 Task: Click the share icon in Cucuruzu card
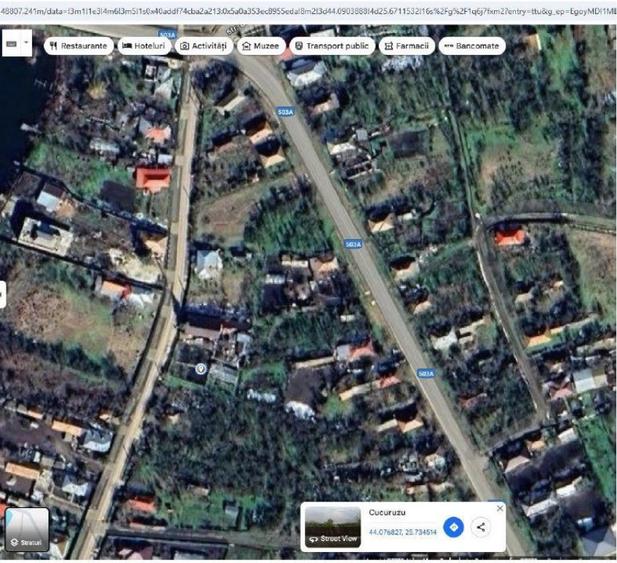click(480, 527)
